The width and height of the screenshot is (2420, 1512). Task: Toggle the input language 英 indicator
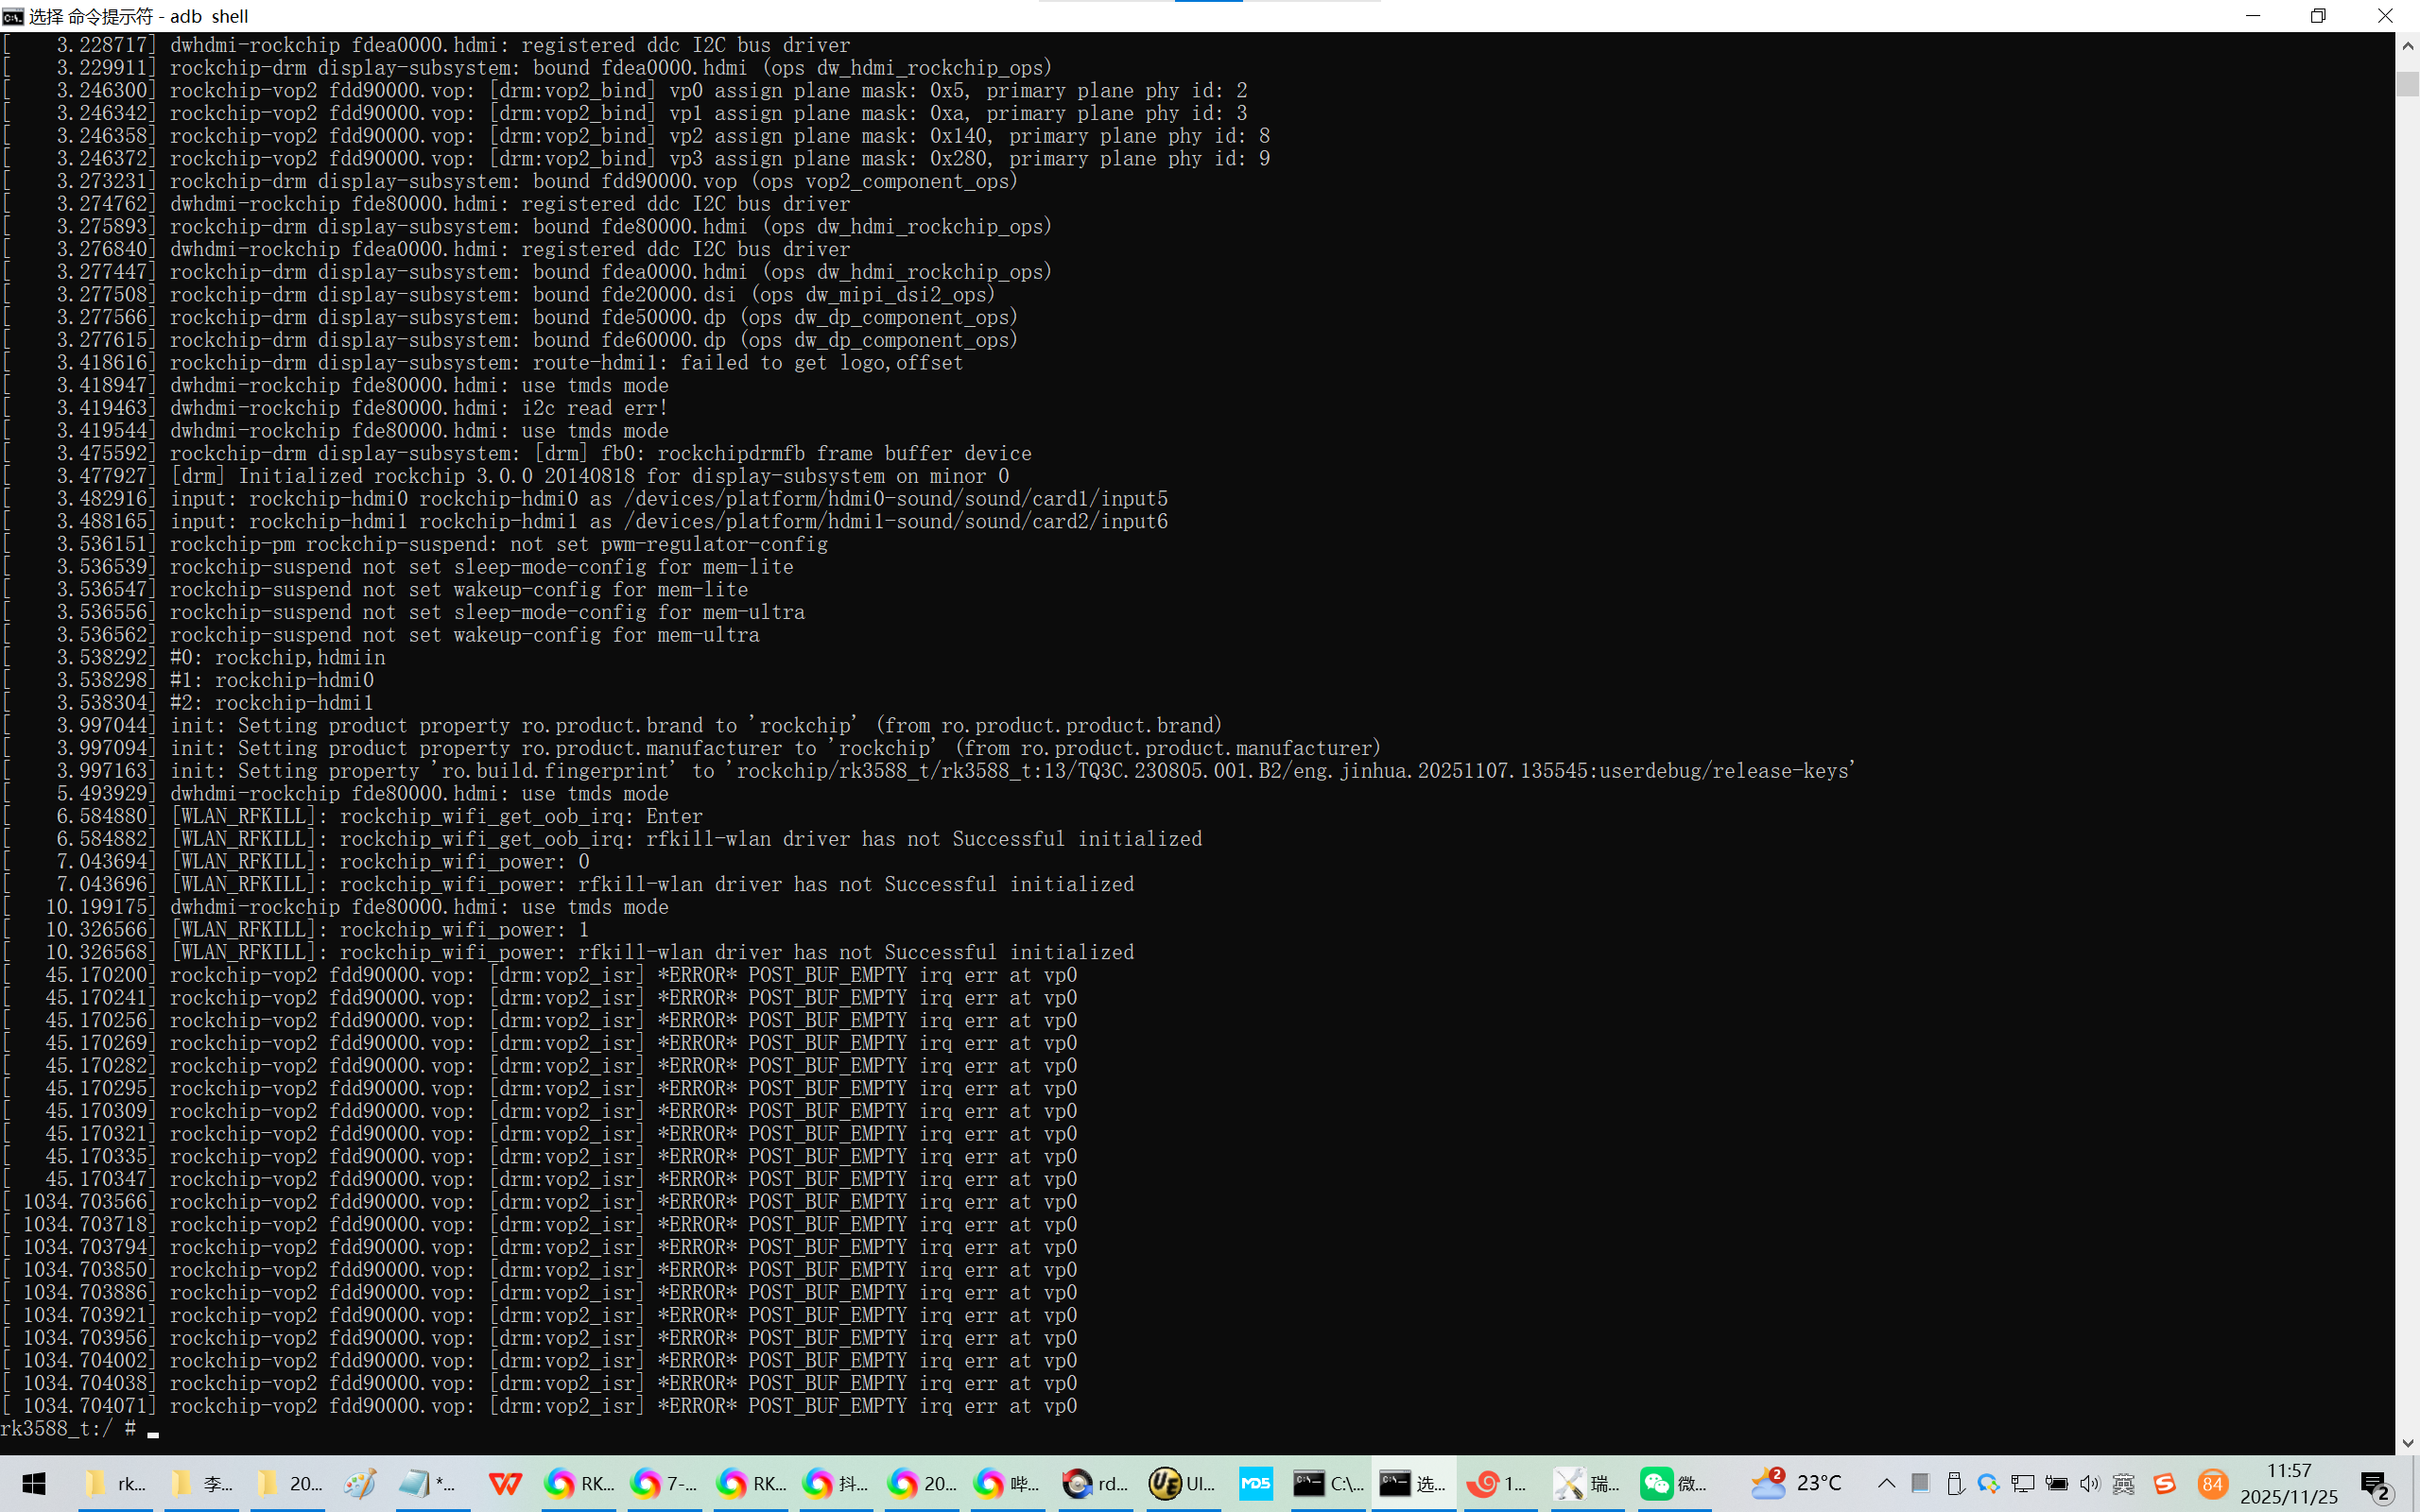point(2124,1484)
